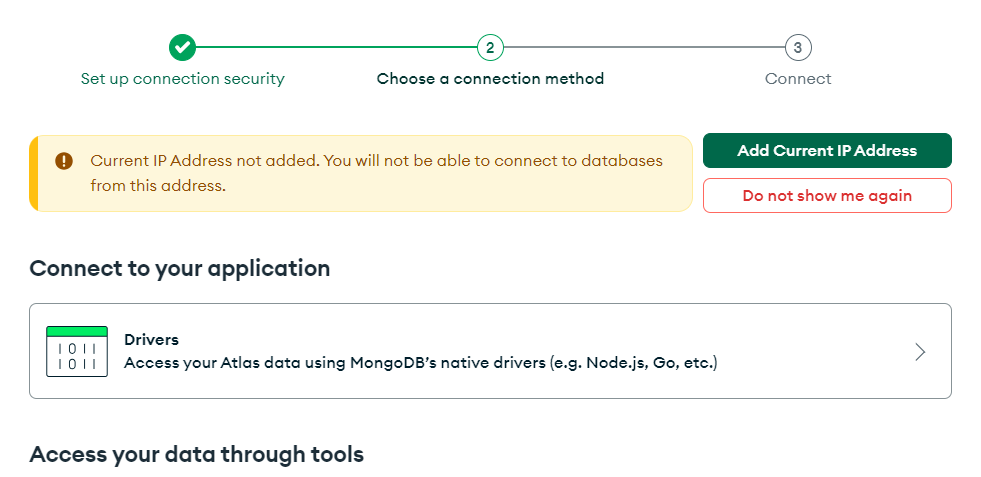Go back to Set up connection security

pyautogui.click(x=183, y=79)
